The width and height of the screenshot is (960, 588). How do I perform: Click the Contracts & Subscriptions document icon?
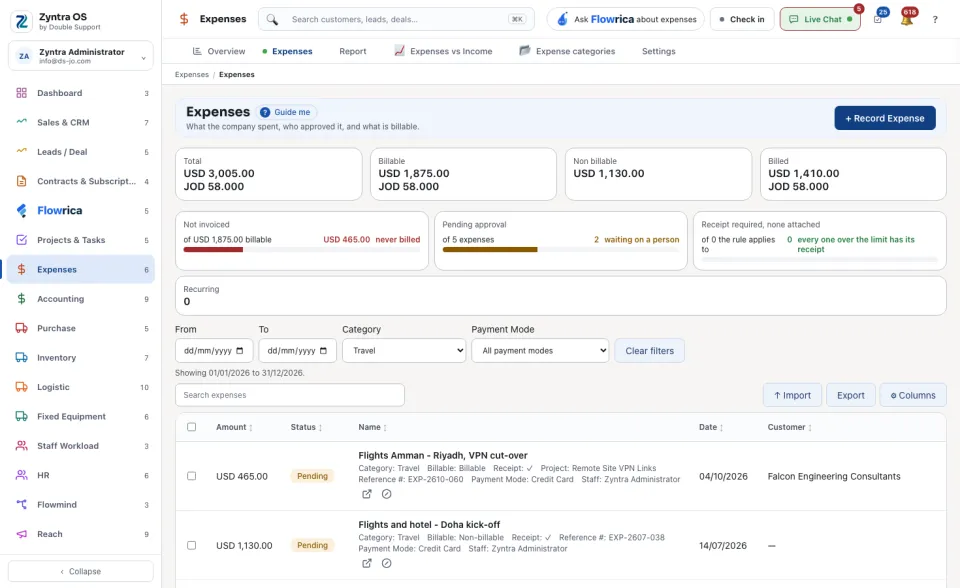click(21, 181)
